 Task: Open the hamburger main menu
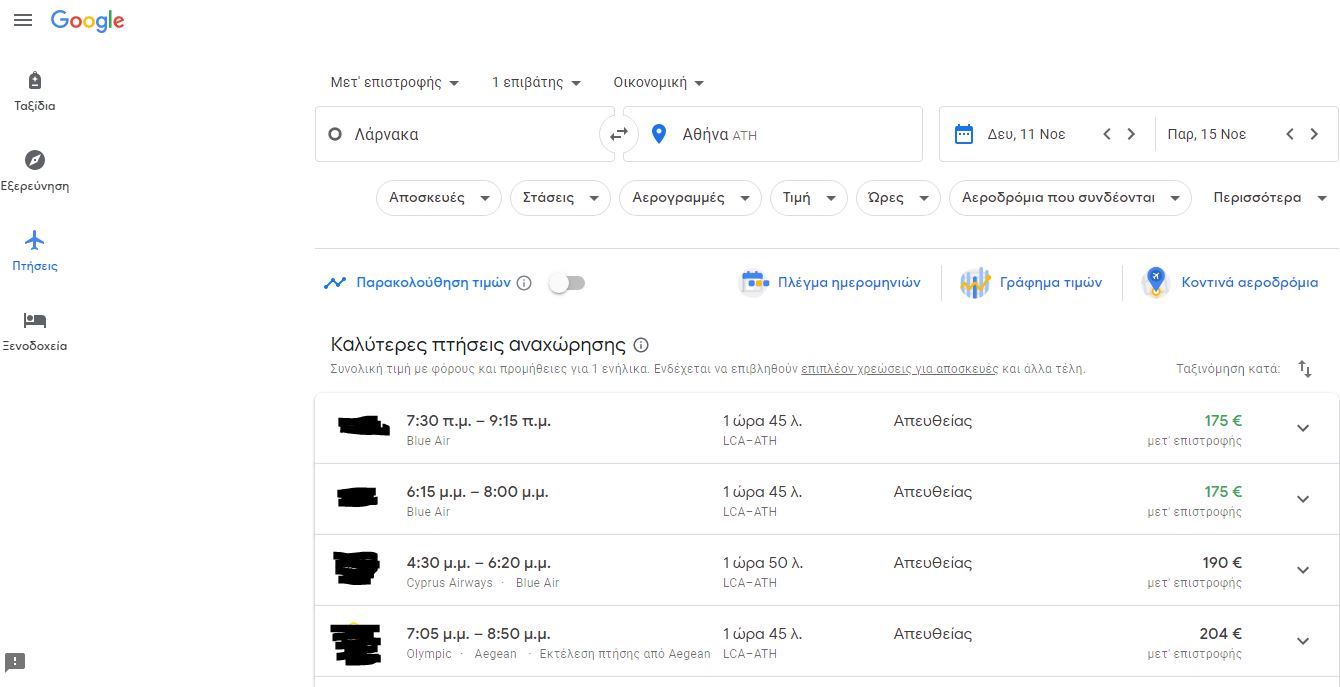pyautogui.click(x=22, y=21)
